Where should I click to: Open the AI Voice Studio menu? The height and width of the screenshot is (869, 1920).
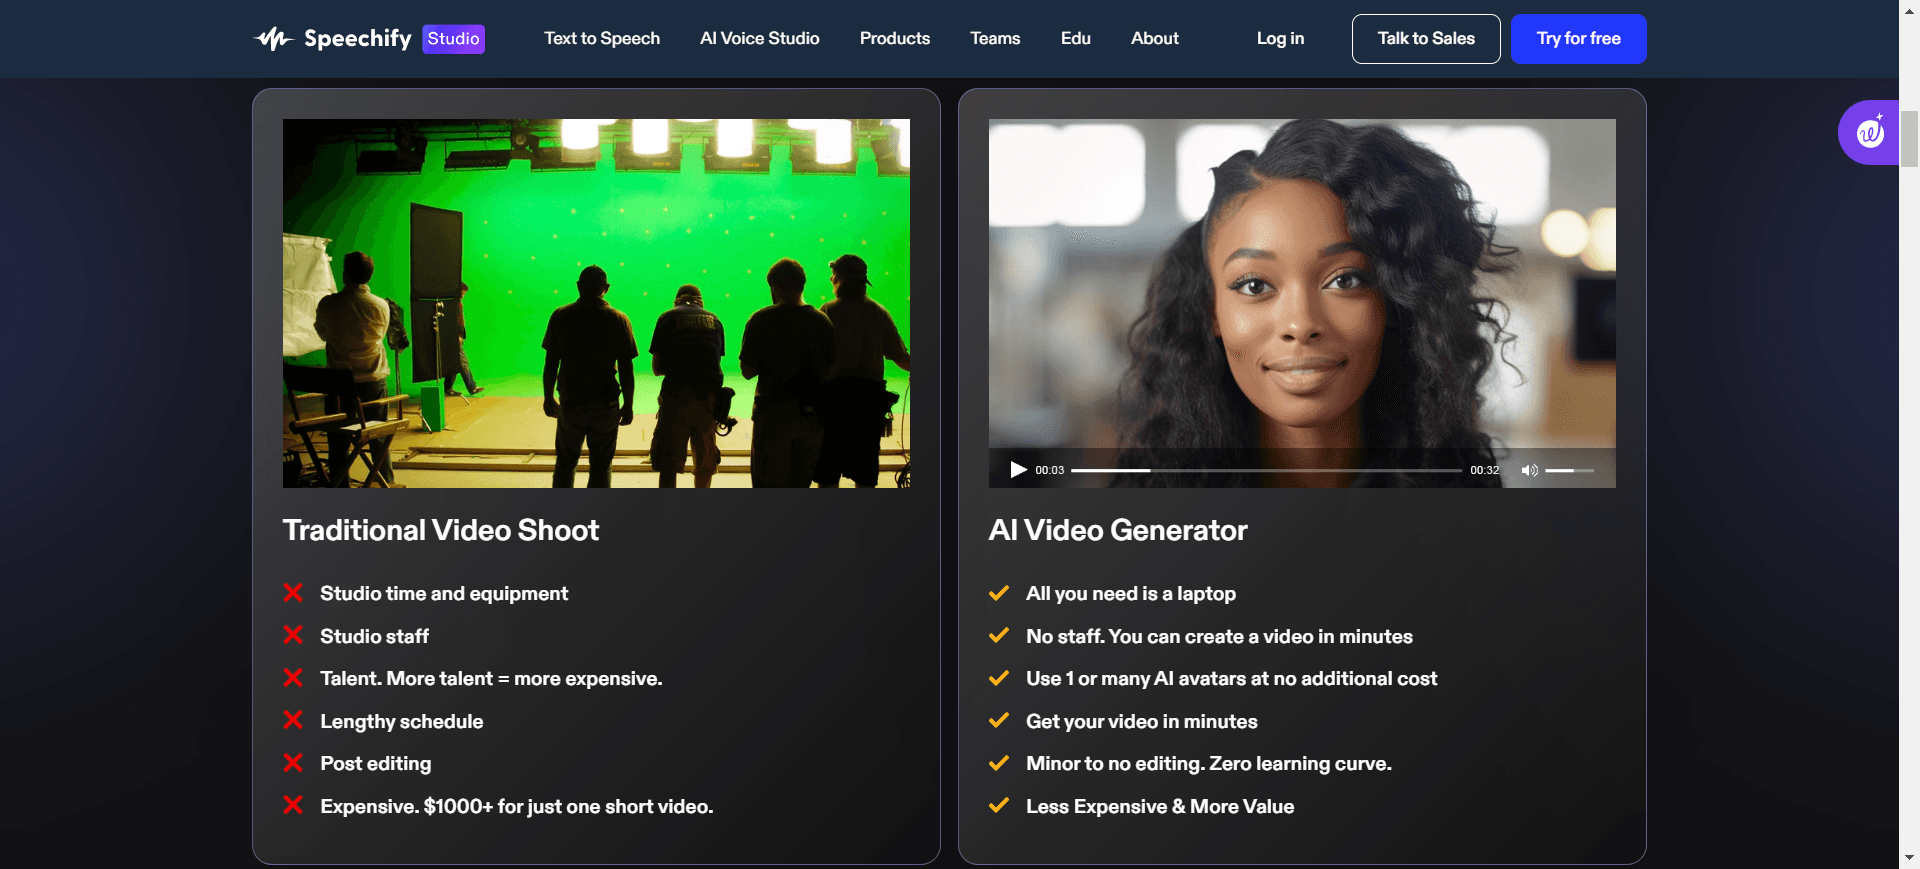(759, 39)
